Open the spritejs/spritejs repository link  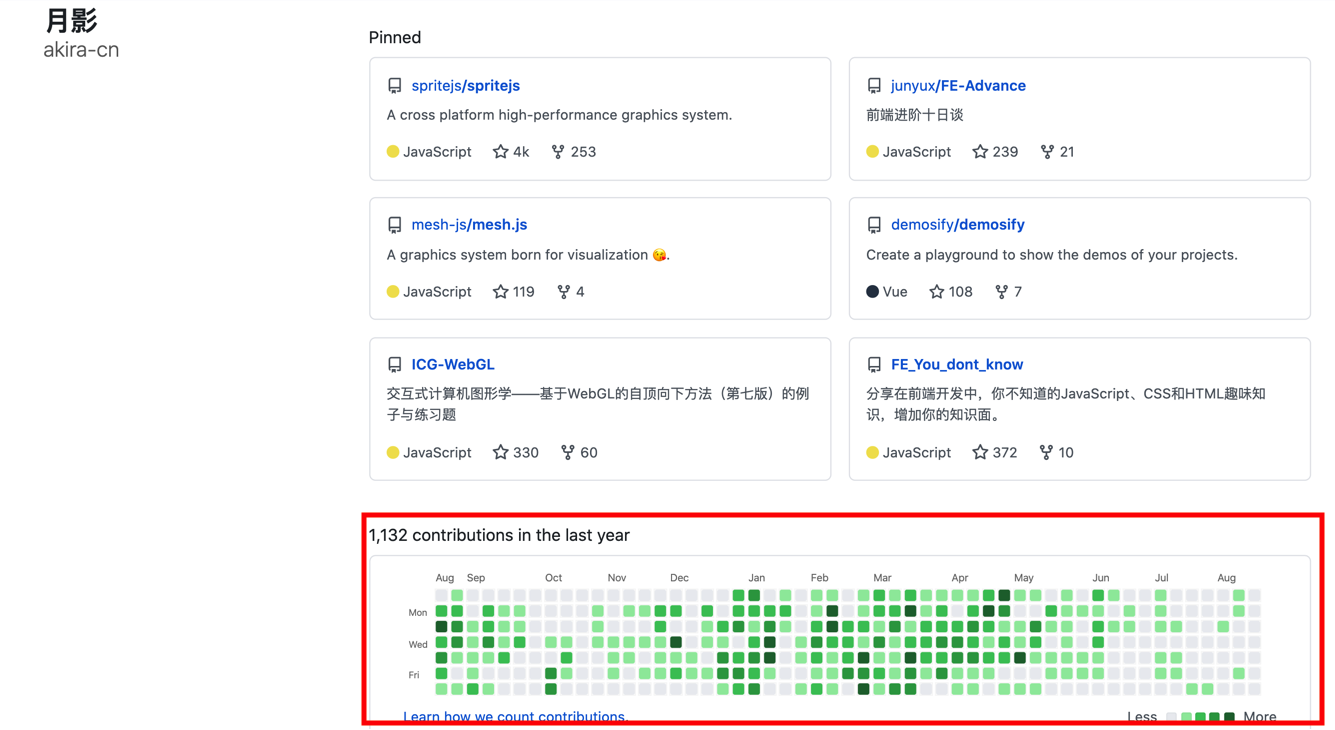click(465, 86)
